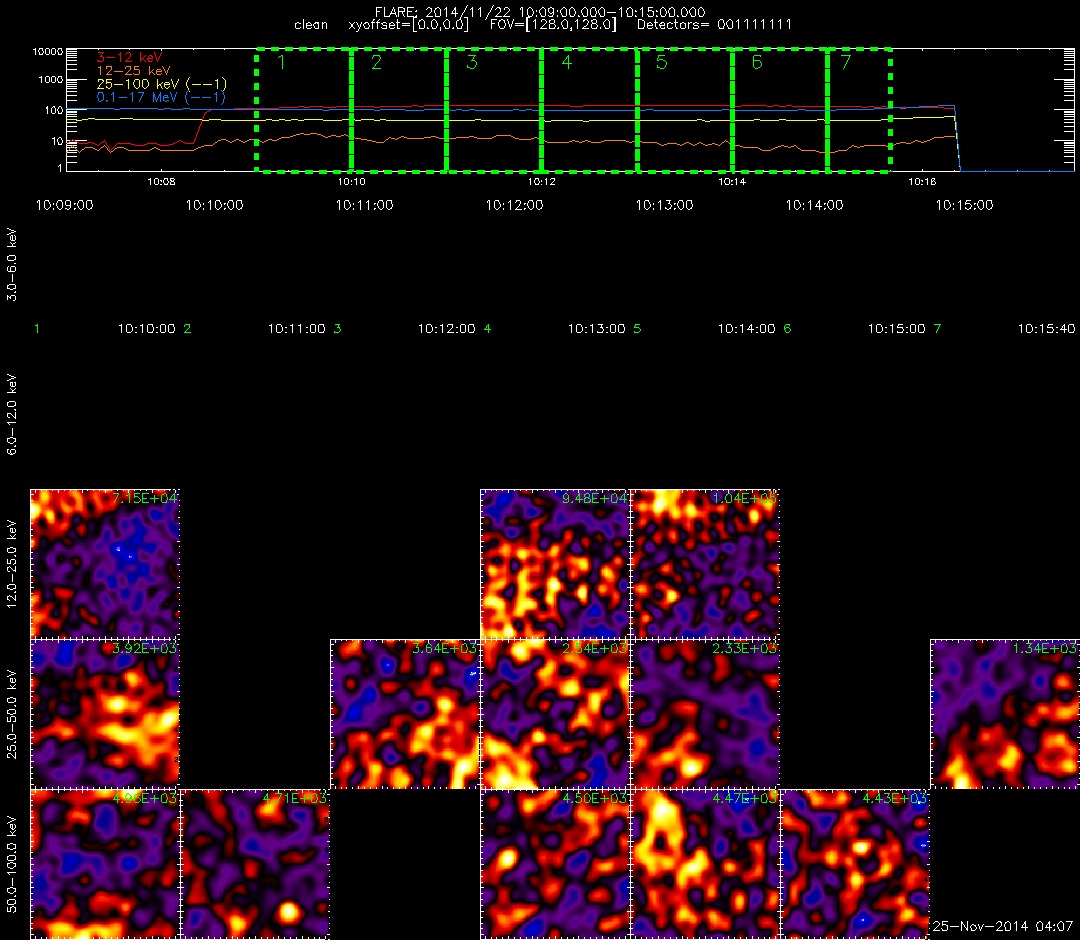Screen dimensions: 1080x940
Task: Click the 6.0-12.0 keV row label
Action: (12, 415)
